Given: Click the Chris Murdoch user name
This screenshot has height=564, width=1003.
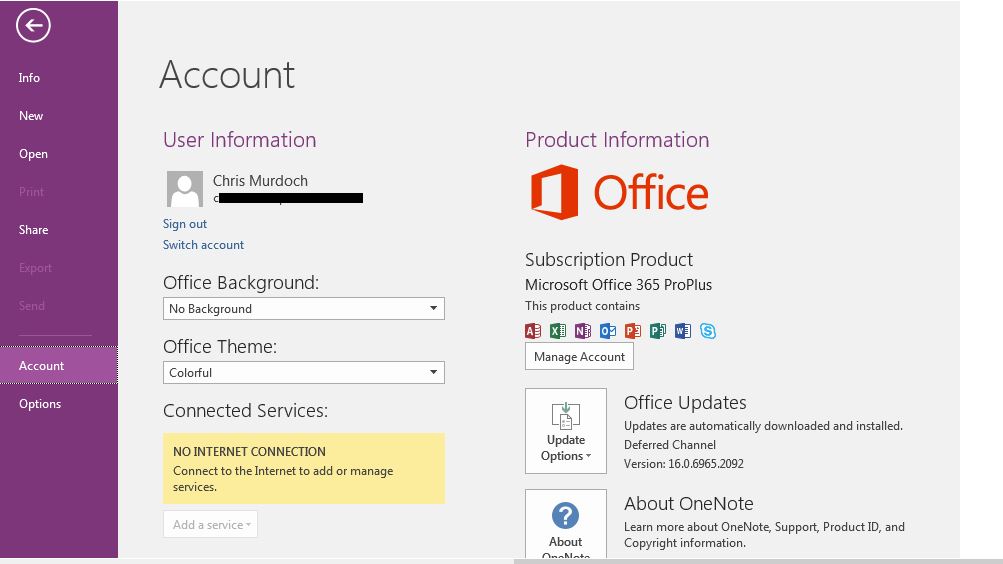Looking at the screenshot, I should [x=260, y=181].
